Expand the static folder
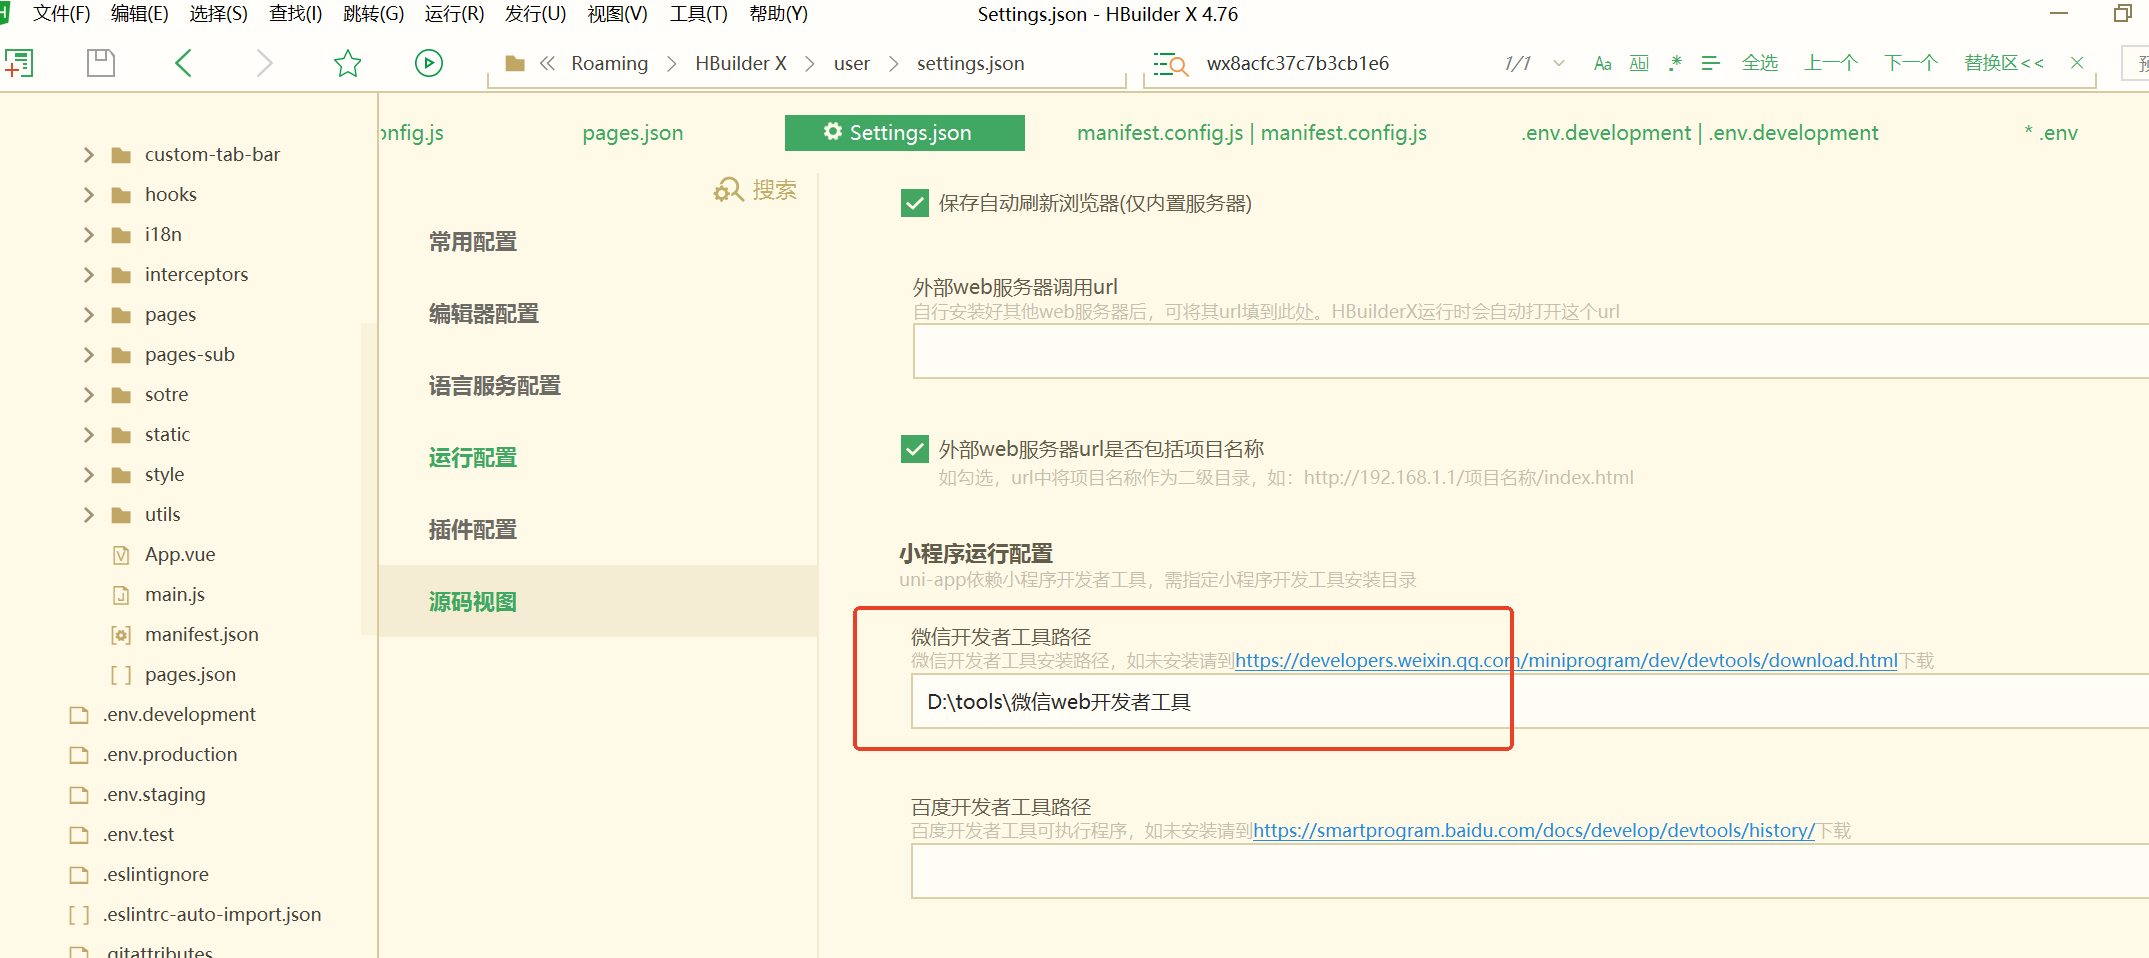 [89, 435]
